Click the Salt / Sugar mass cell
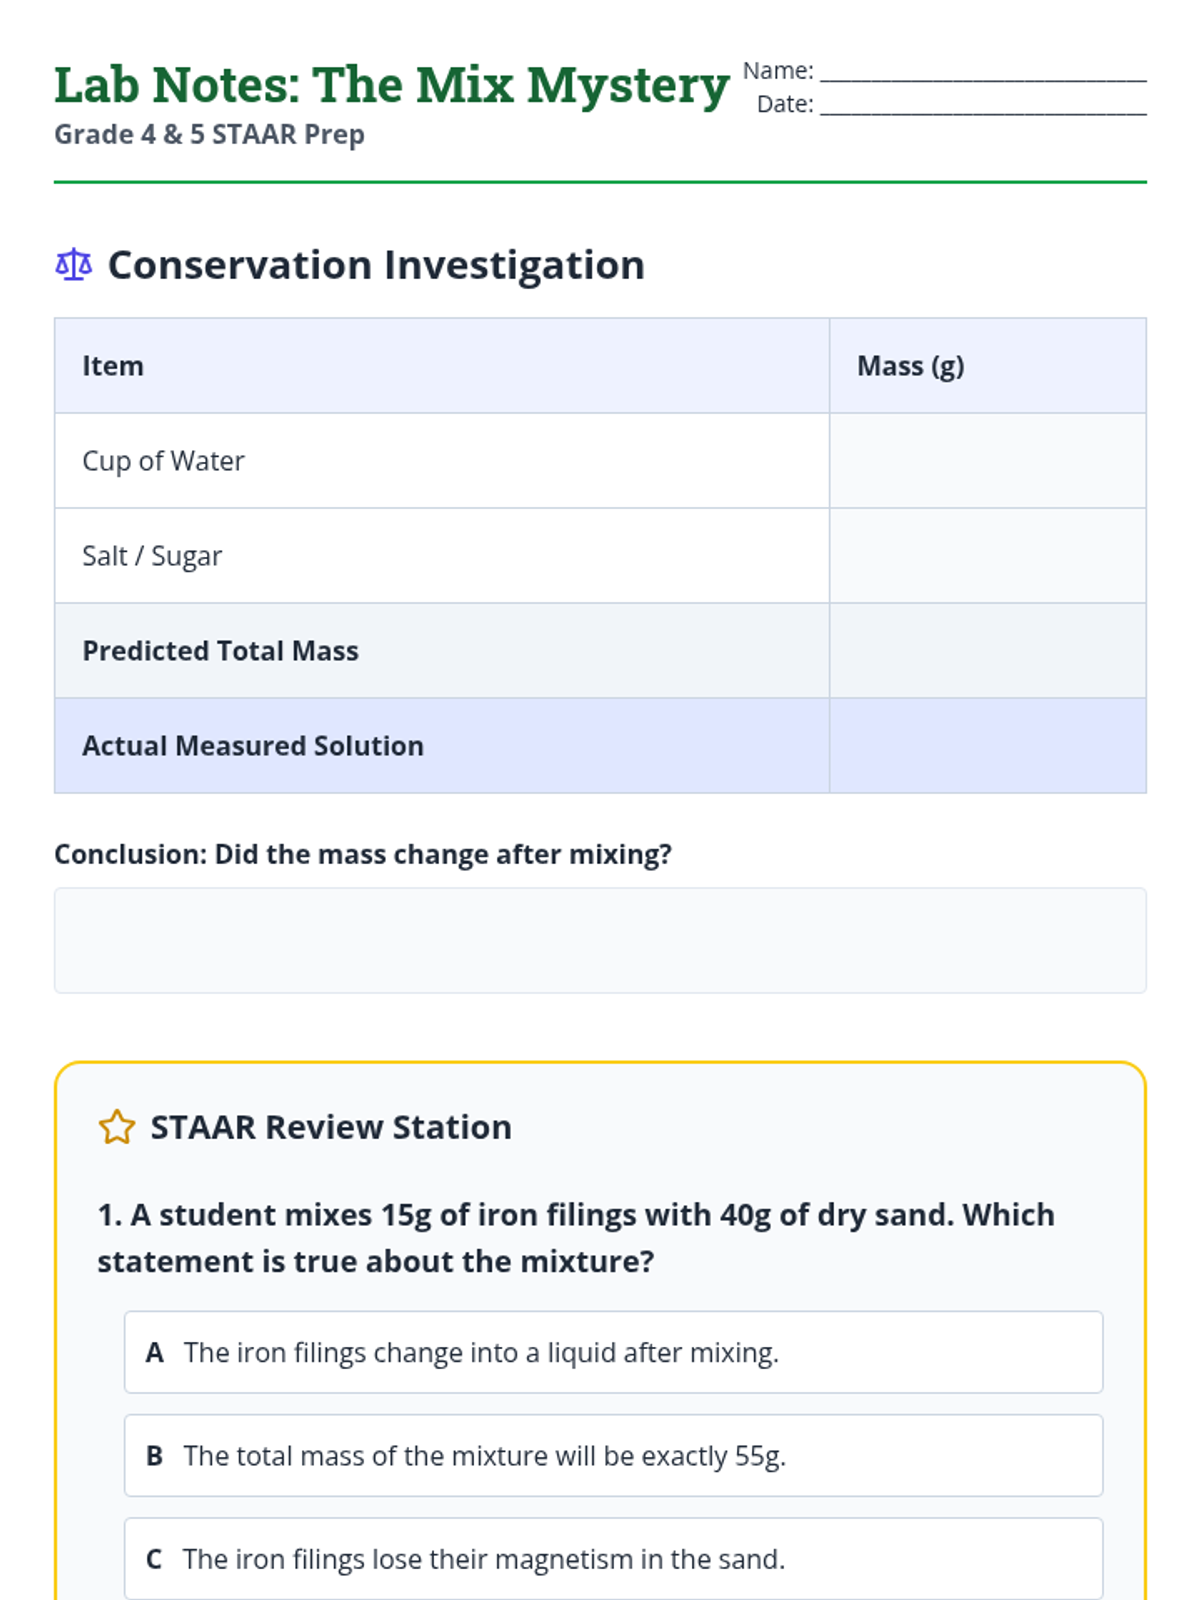 pyautogui.click(x=987, y=556)
